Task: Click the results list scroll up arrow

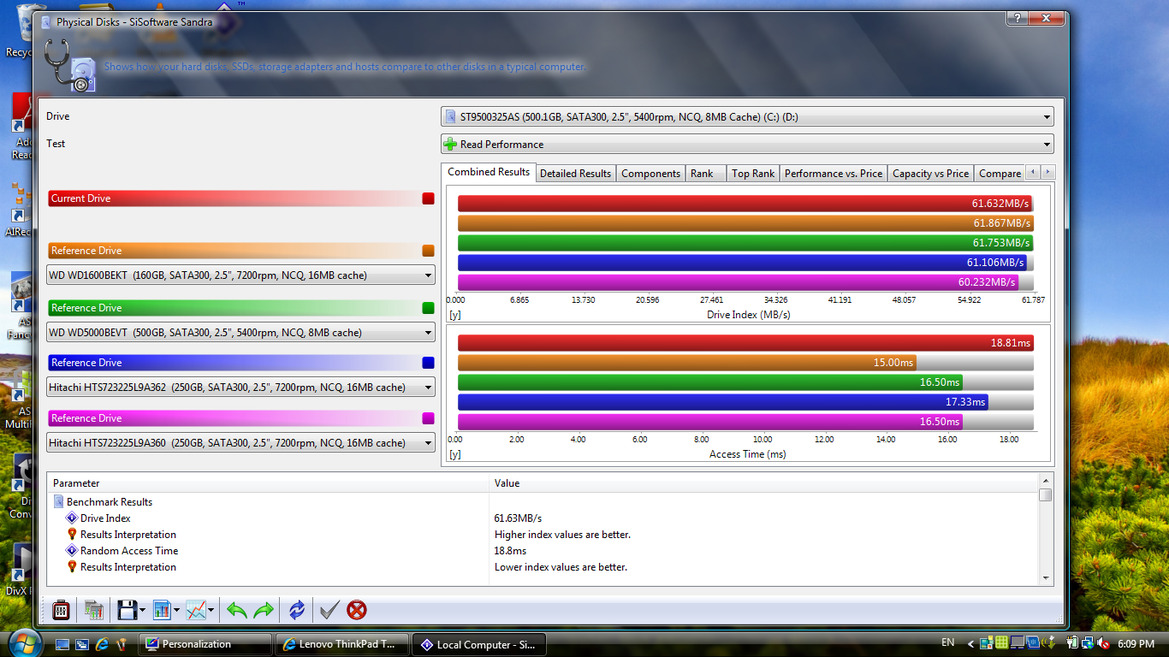Action: pos(1045,481)
